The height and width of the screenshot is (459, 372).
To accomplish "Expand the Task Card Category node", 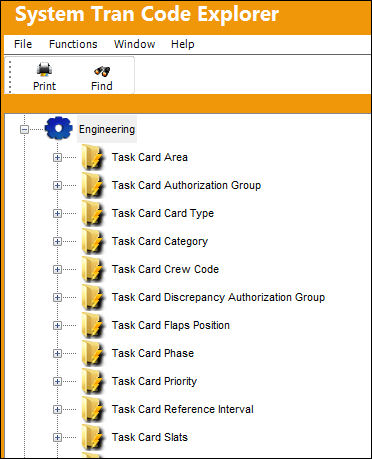I will pos(57,241).
